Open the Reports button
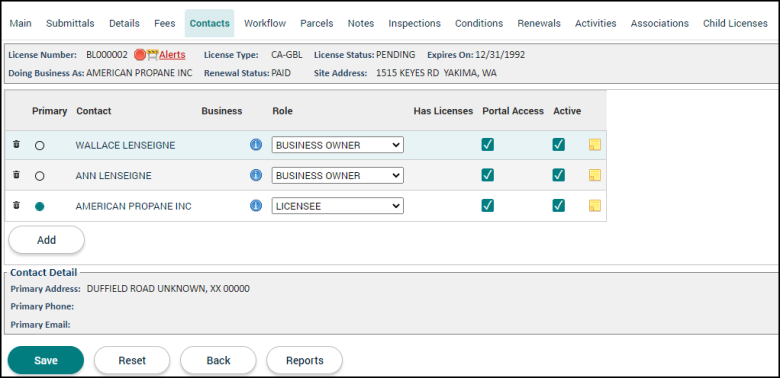 tap(304, 360)
